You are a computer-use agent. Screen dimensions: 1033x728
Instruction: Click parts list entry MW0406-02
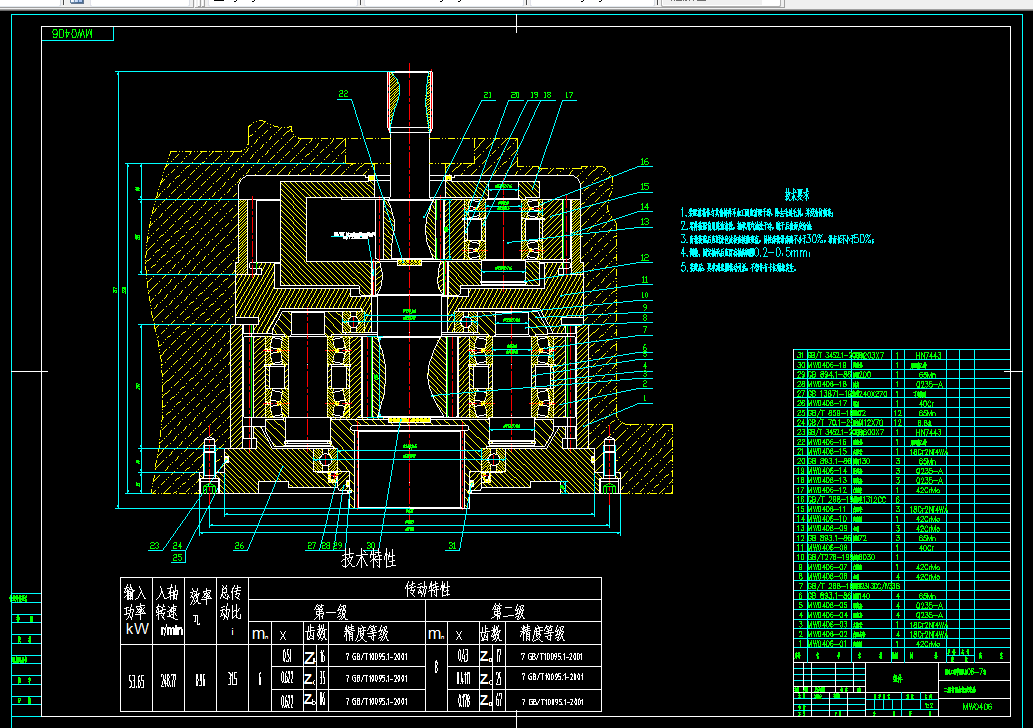coord(827,634)
